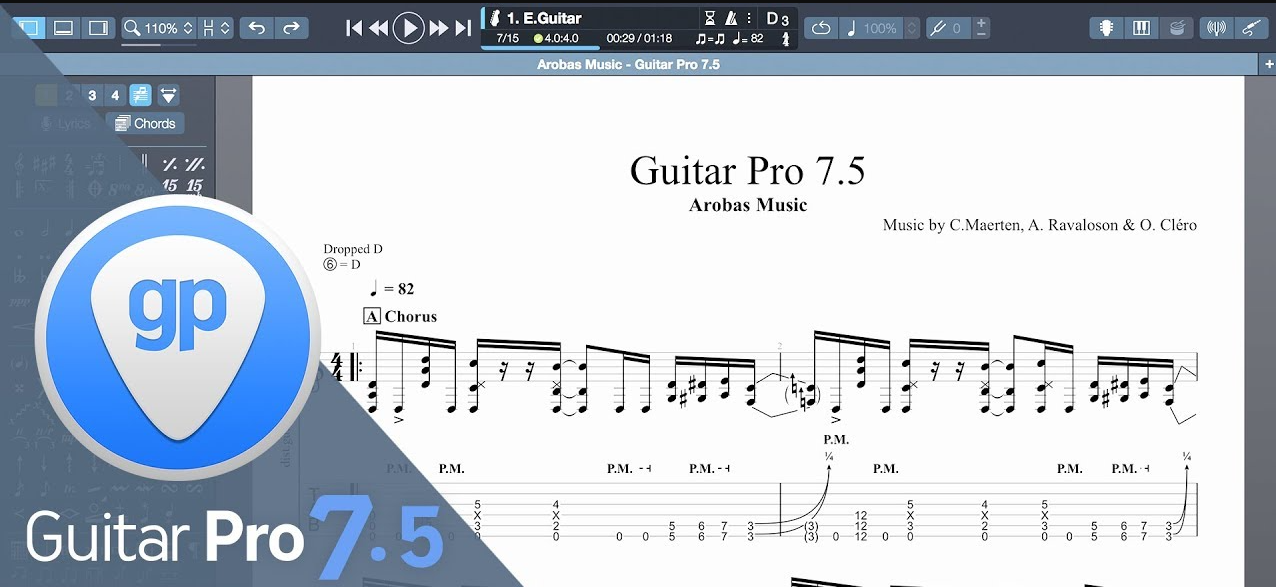Click the Dropped D tuning label

(353, 249)
